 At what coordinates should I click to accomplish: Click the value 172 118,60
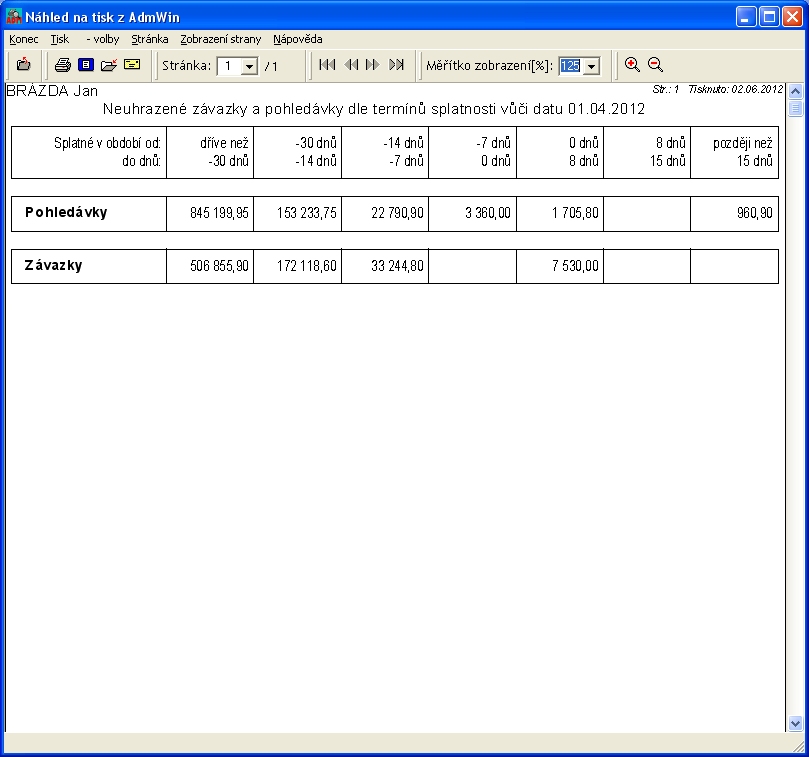(x=306, y=266)
